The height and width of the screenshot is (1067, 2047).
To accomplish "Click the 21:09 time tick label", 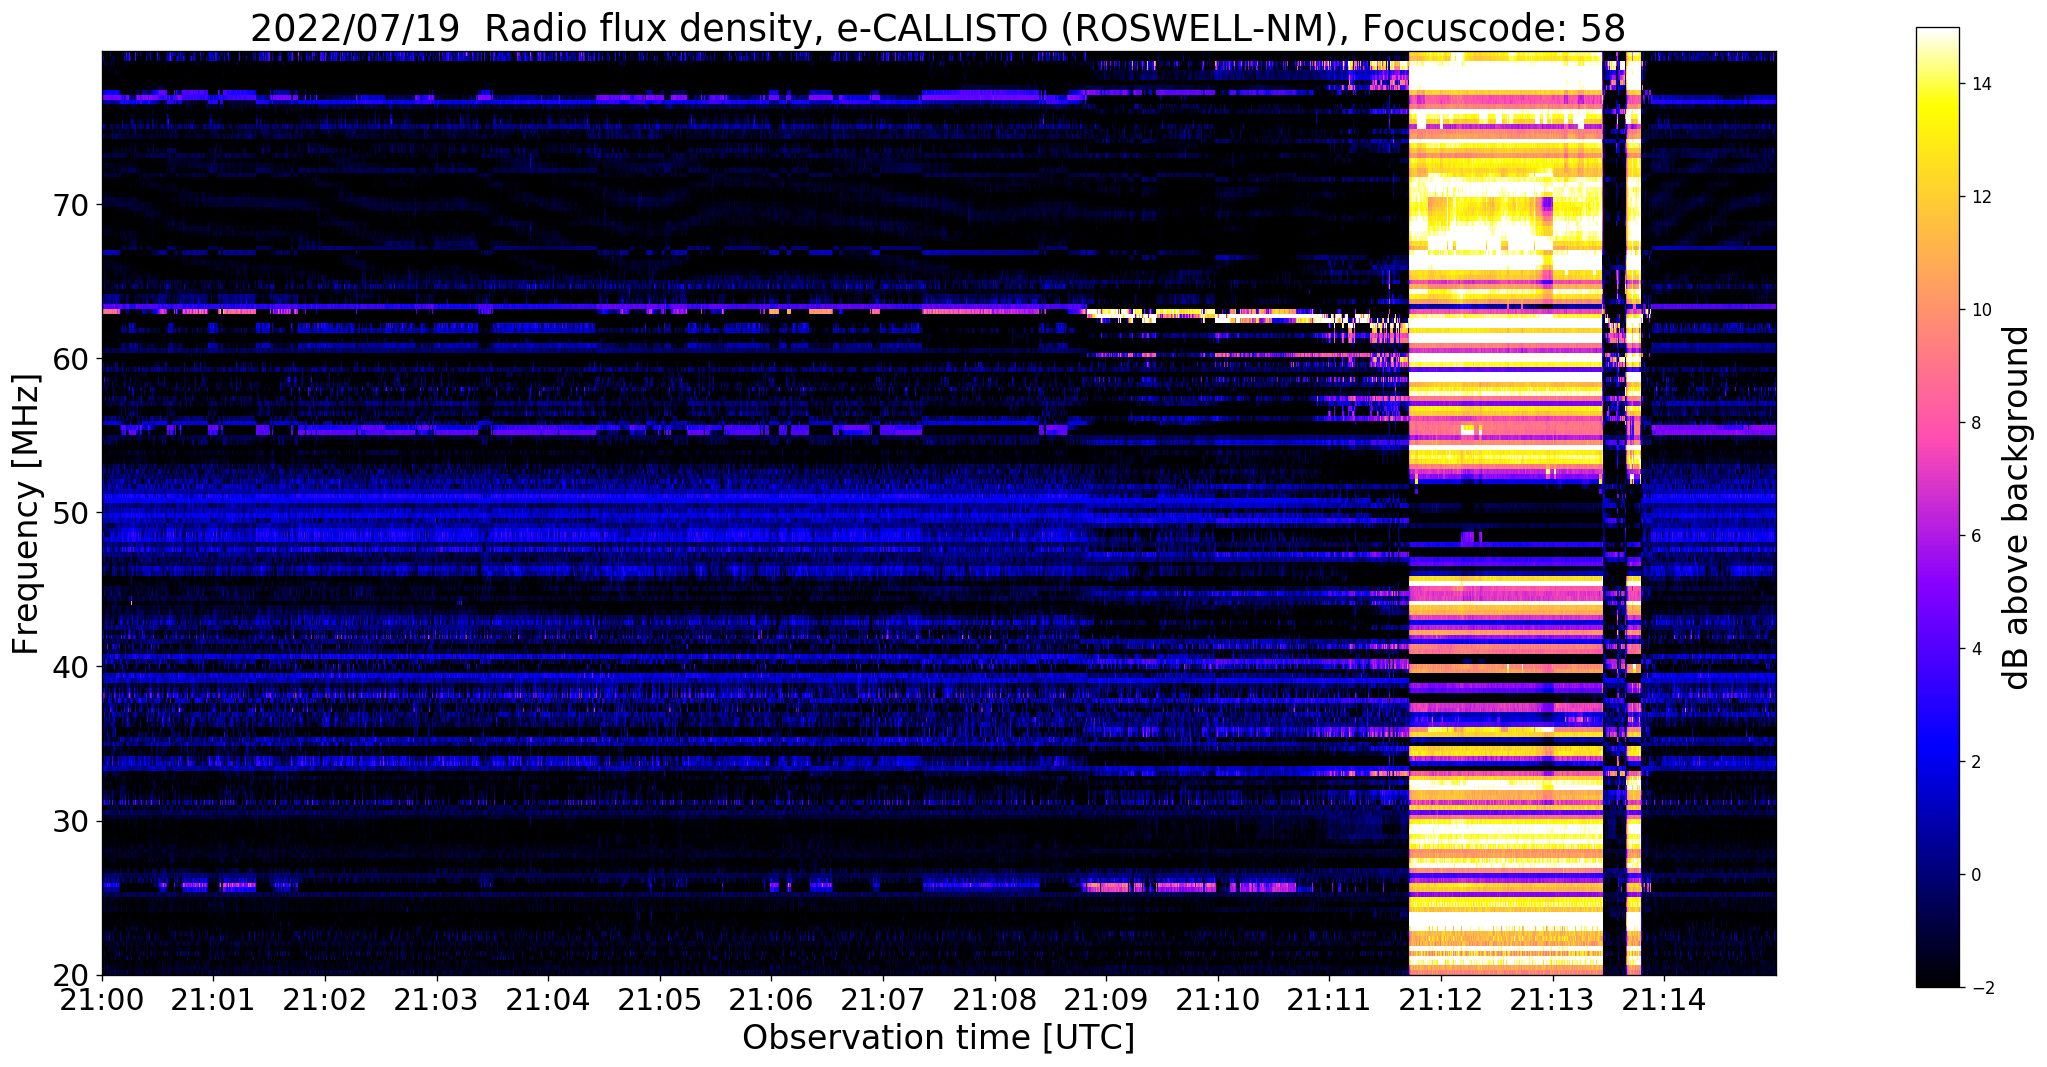I will [x=1106, y=999].
